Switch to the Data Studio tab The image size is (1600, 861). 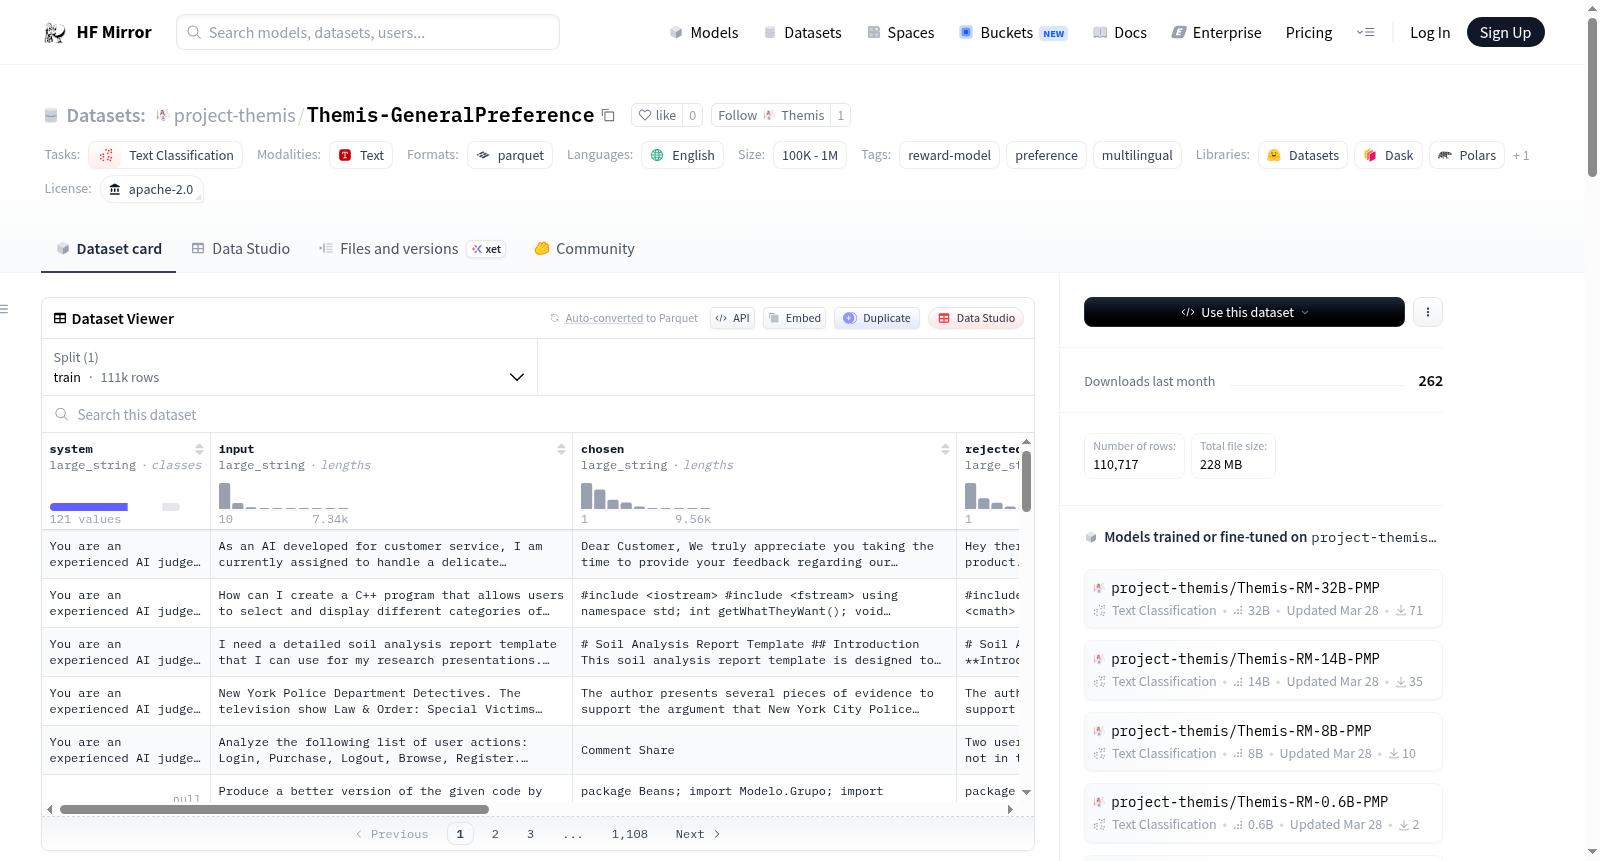pyautogui.click(x=241, y=249)
